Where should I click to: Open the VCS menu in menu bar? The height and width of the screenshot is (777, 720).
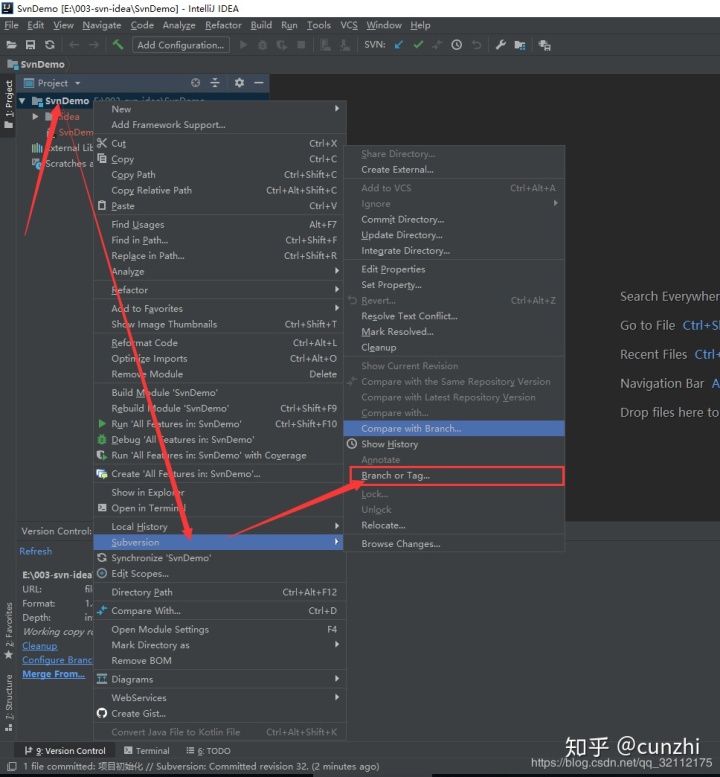coord(349,25)
